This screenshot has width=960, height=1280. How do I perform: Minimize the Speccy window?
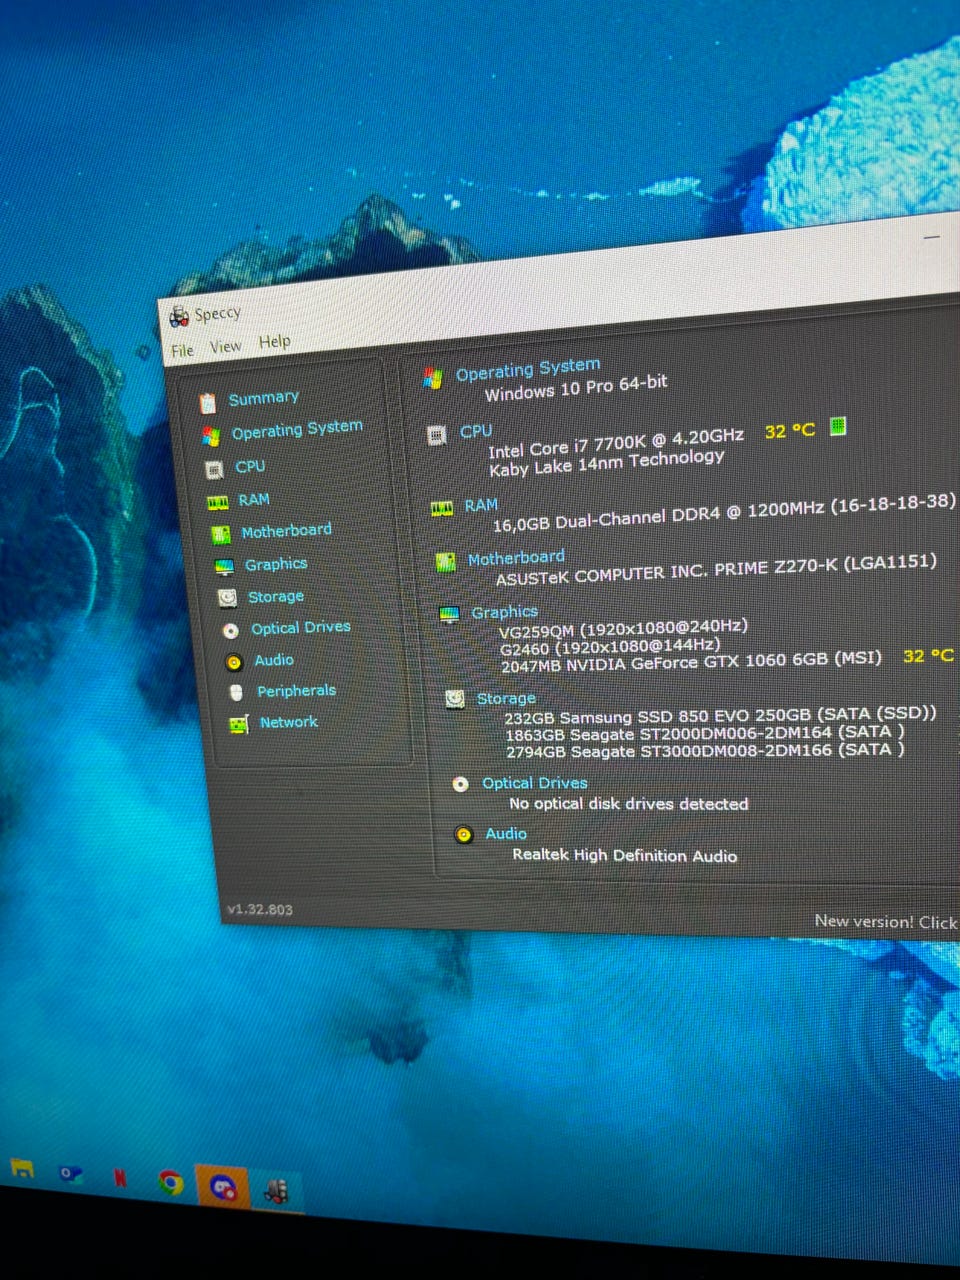[x=931, y=237]
